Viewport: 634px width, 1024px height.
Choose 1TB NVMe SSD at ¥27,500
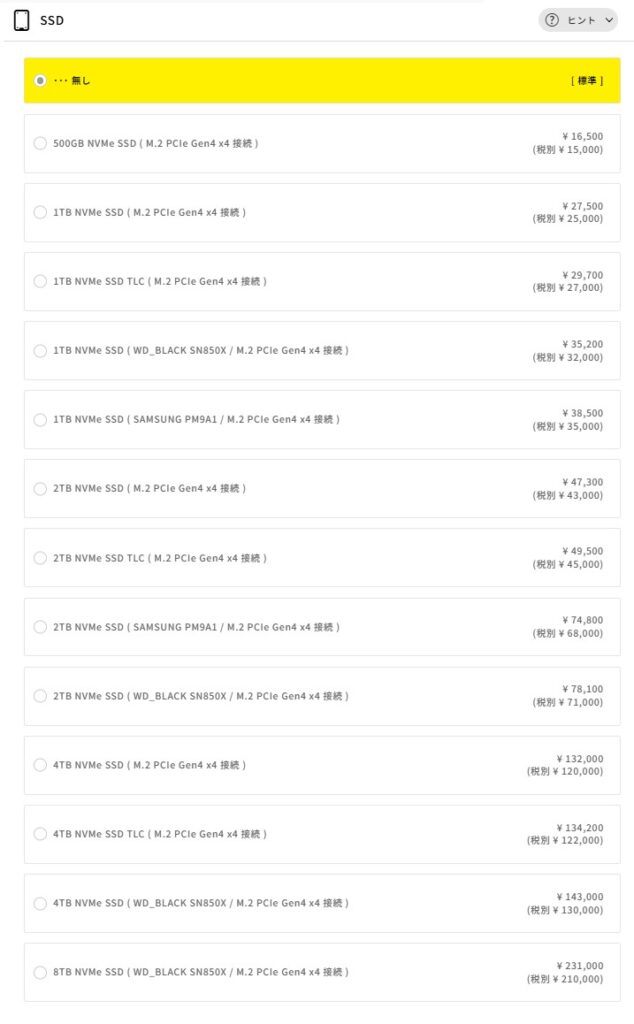click(x=40, y=212)
